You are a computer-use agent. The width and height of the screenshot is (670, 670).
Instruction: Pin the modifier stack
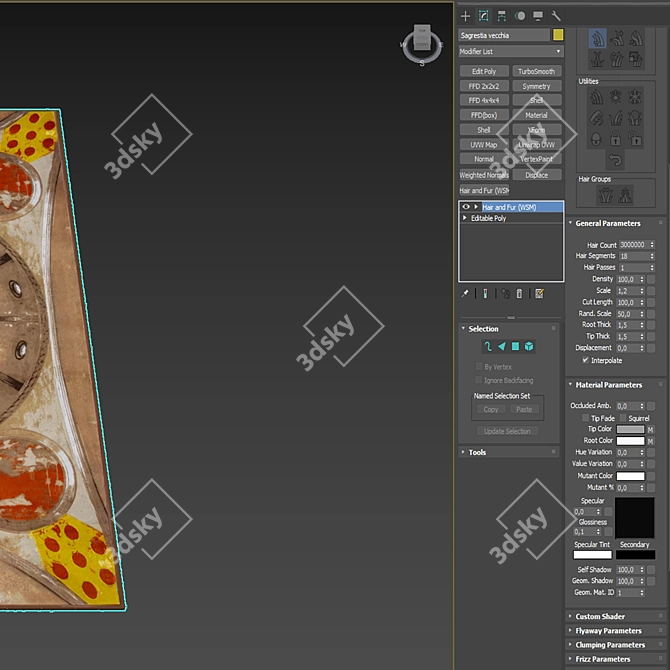(x=465, y=294)
